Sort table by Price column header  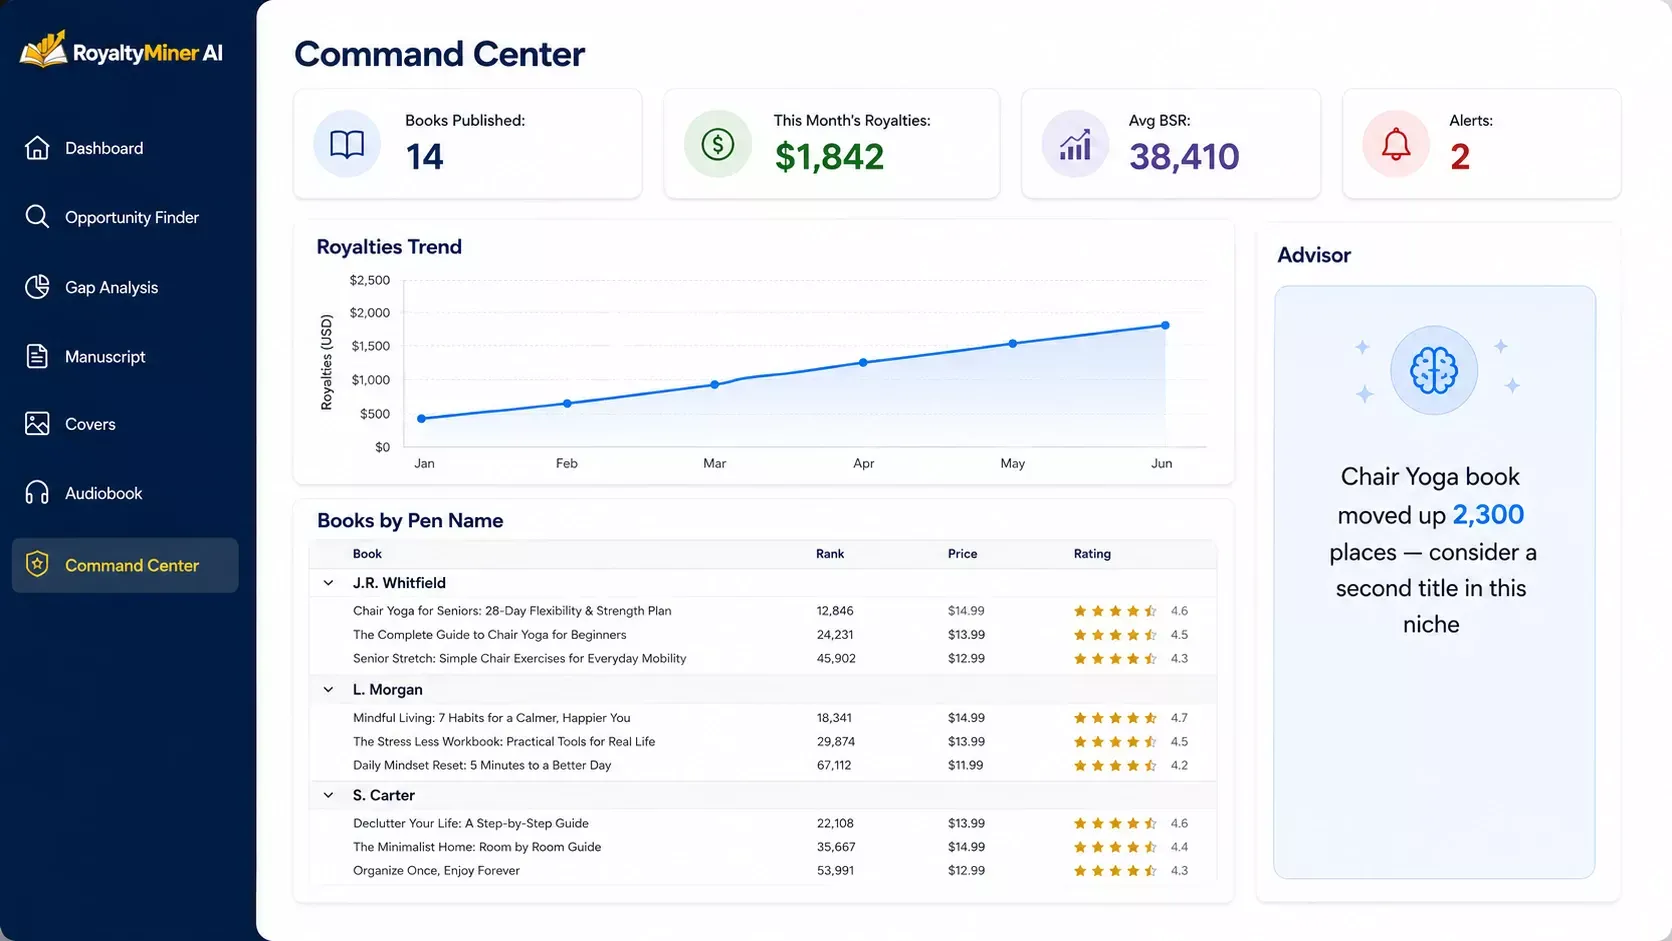(963, 554)
